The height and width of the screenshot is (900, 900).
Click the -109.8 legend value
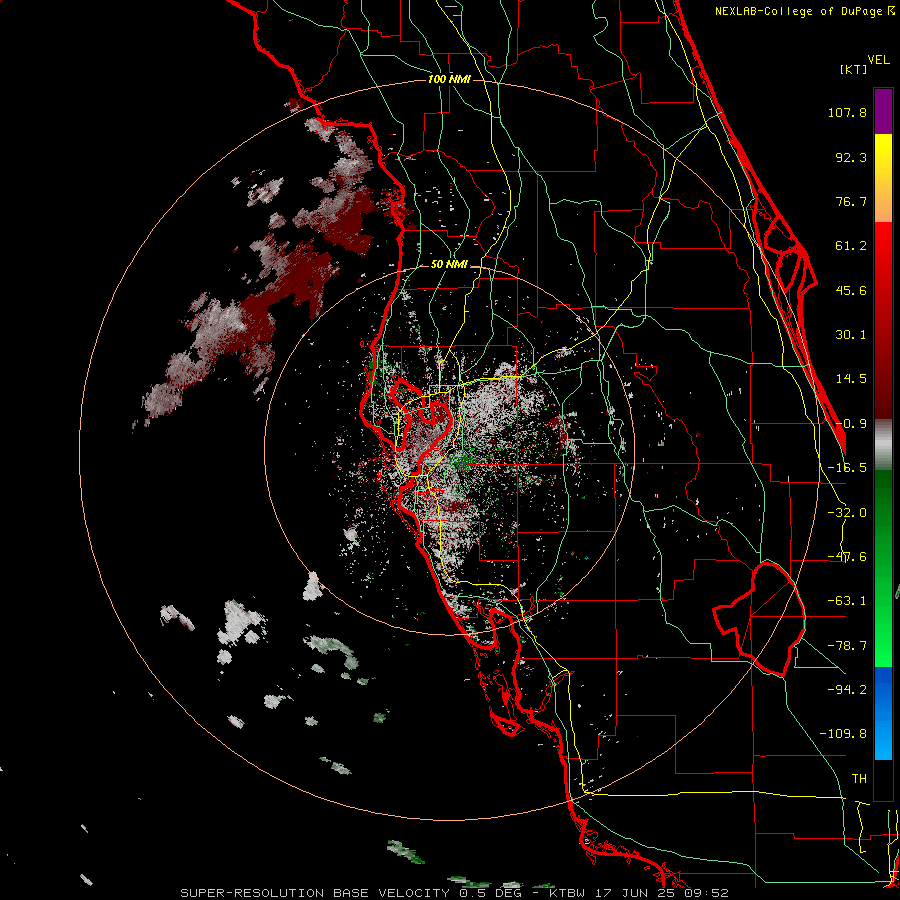[x=843, y=734]
